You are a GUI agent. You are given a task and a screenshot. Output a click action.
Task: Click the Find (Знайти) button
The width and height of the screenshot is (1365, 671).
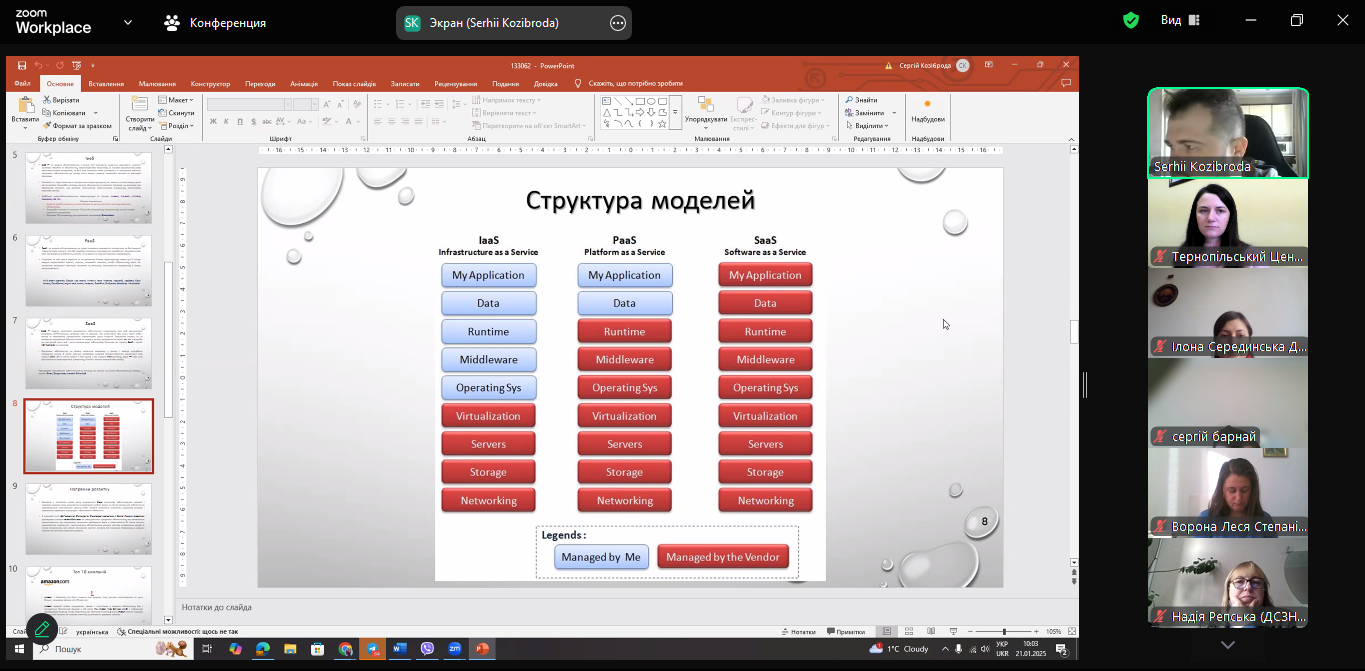(x=862, y=100)
